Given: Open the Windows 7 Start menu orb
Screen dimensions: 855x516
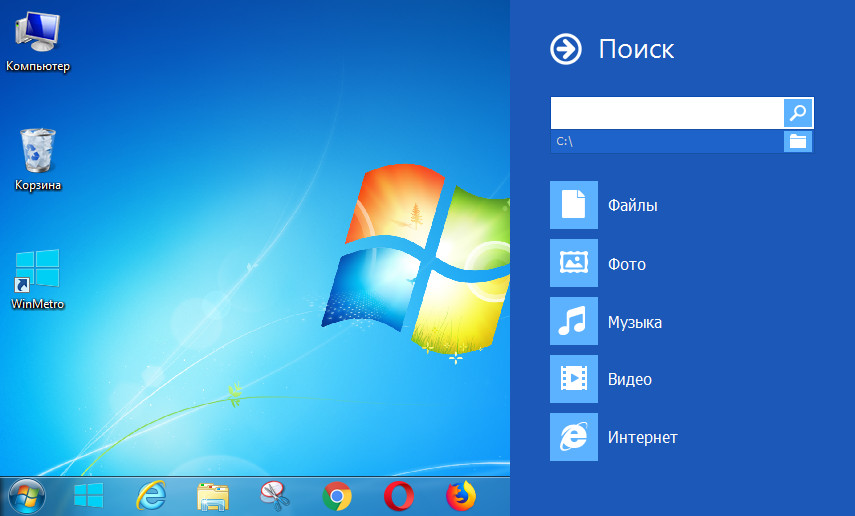Looking at the screenshot, I should [x=27, y=495].
